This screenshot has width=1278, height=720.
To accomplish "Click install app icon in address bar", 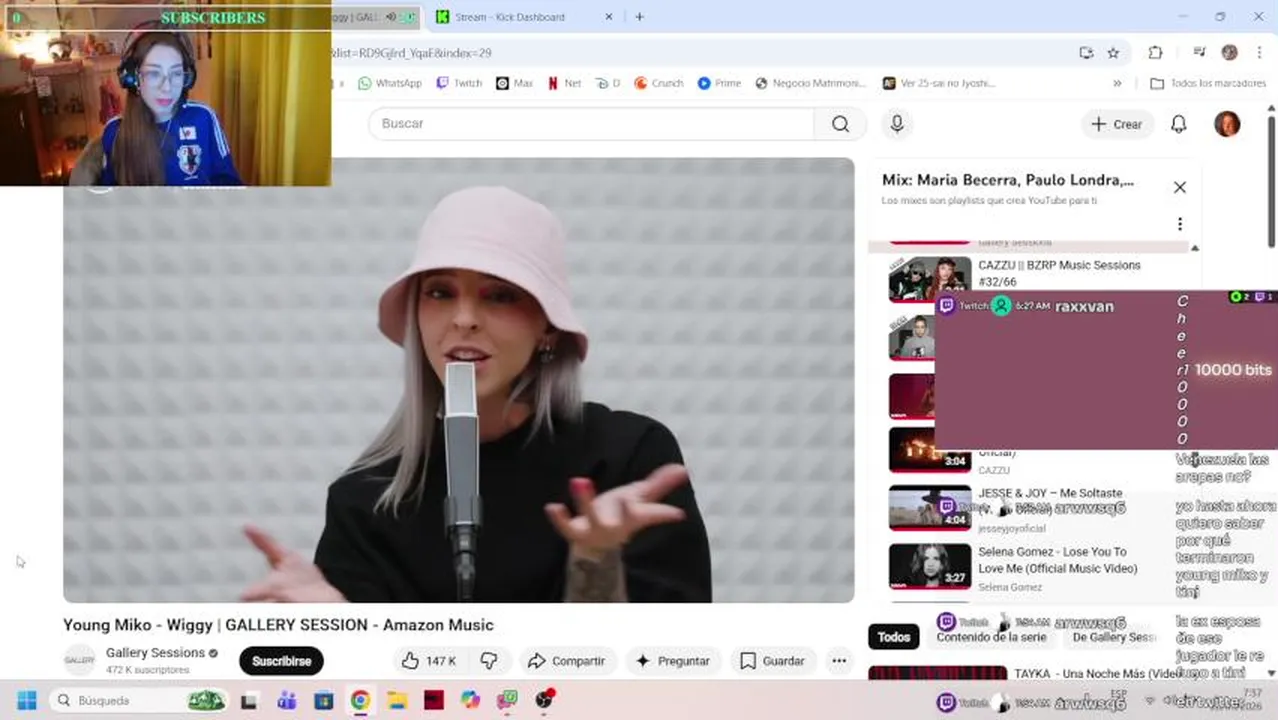I will coord(1086,53).
